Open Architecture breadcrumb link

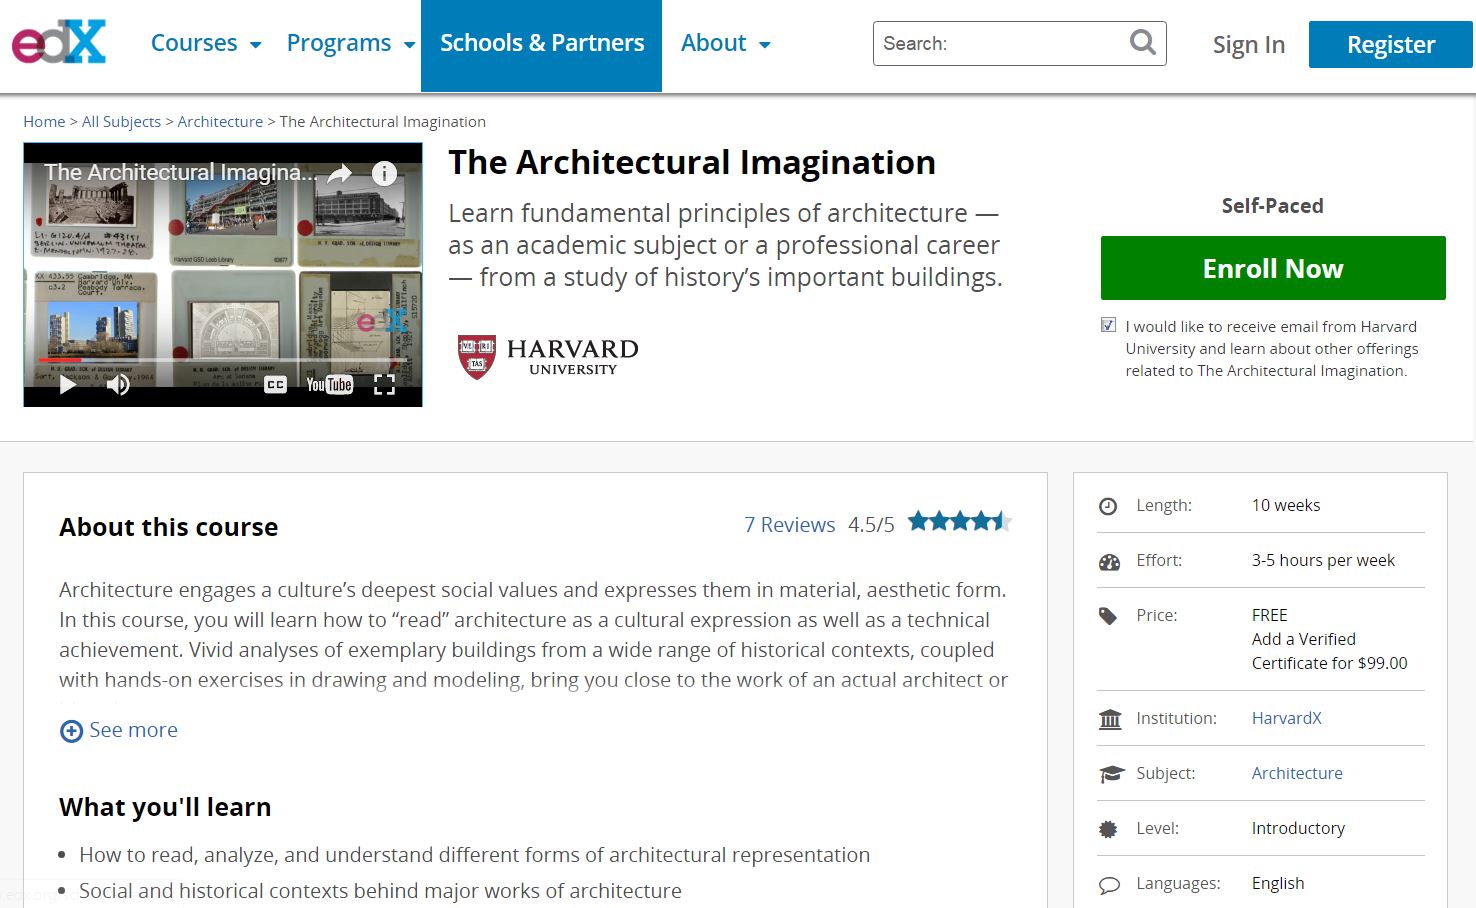click(x=220, y=121)
